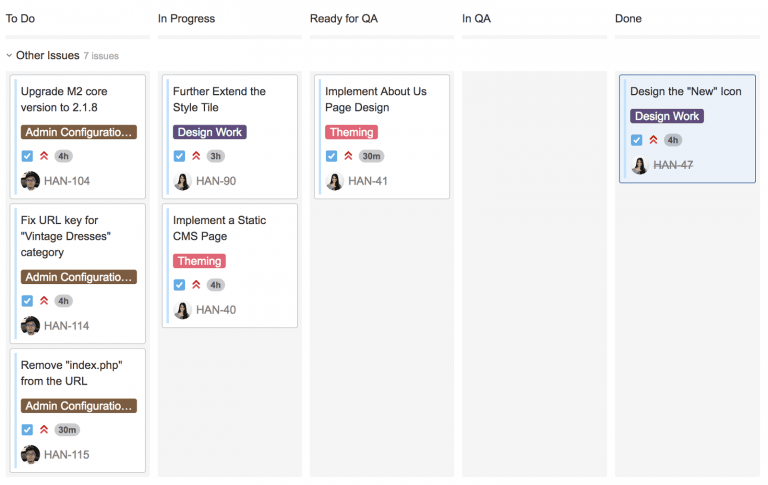Click assignee avatar on HAN-41 card
Image resolution: width=768 pixels, height=485 pixels.
coord(334,181)
